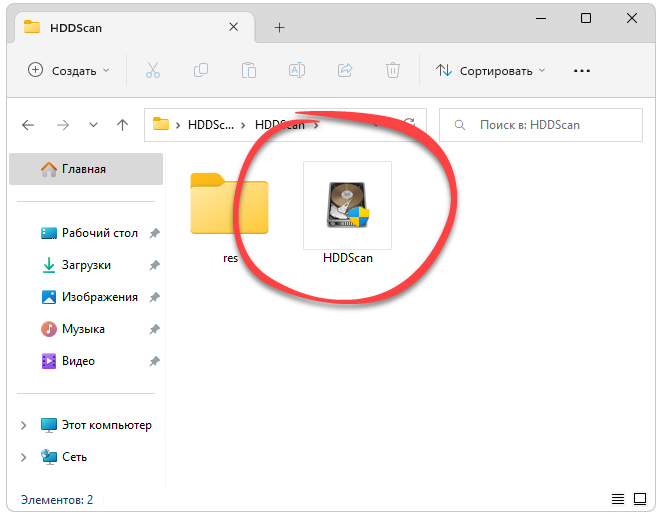Click the folder icon in address bar
The width and height of the screenshot is (660, 515).
(160, 124)
